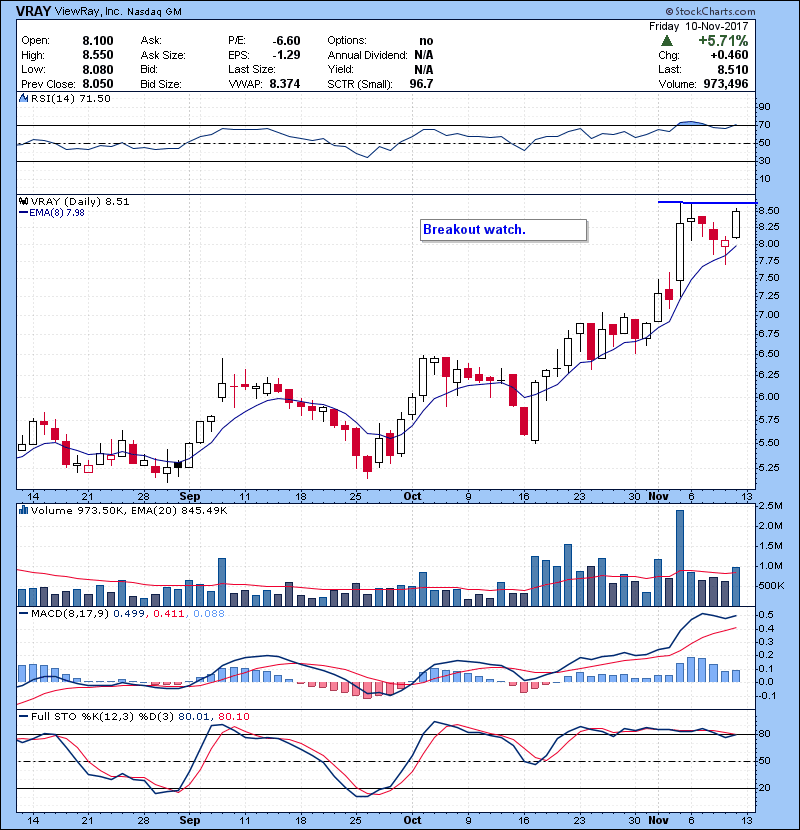This screenshot has width=800, height=830.
Task: Click the Annual Dividend N/A value
Action: [x=424, y=55]
